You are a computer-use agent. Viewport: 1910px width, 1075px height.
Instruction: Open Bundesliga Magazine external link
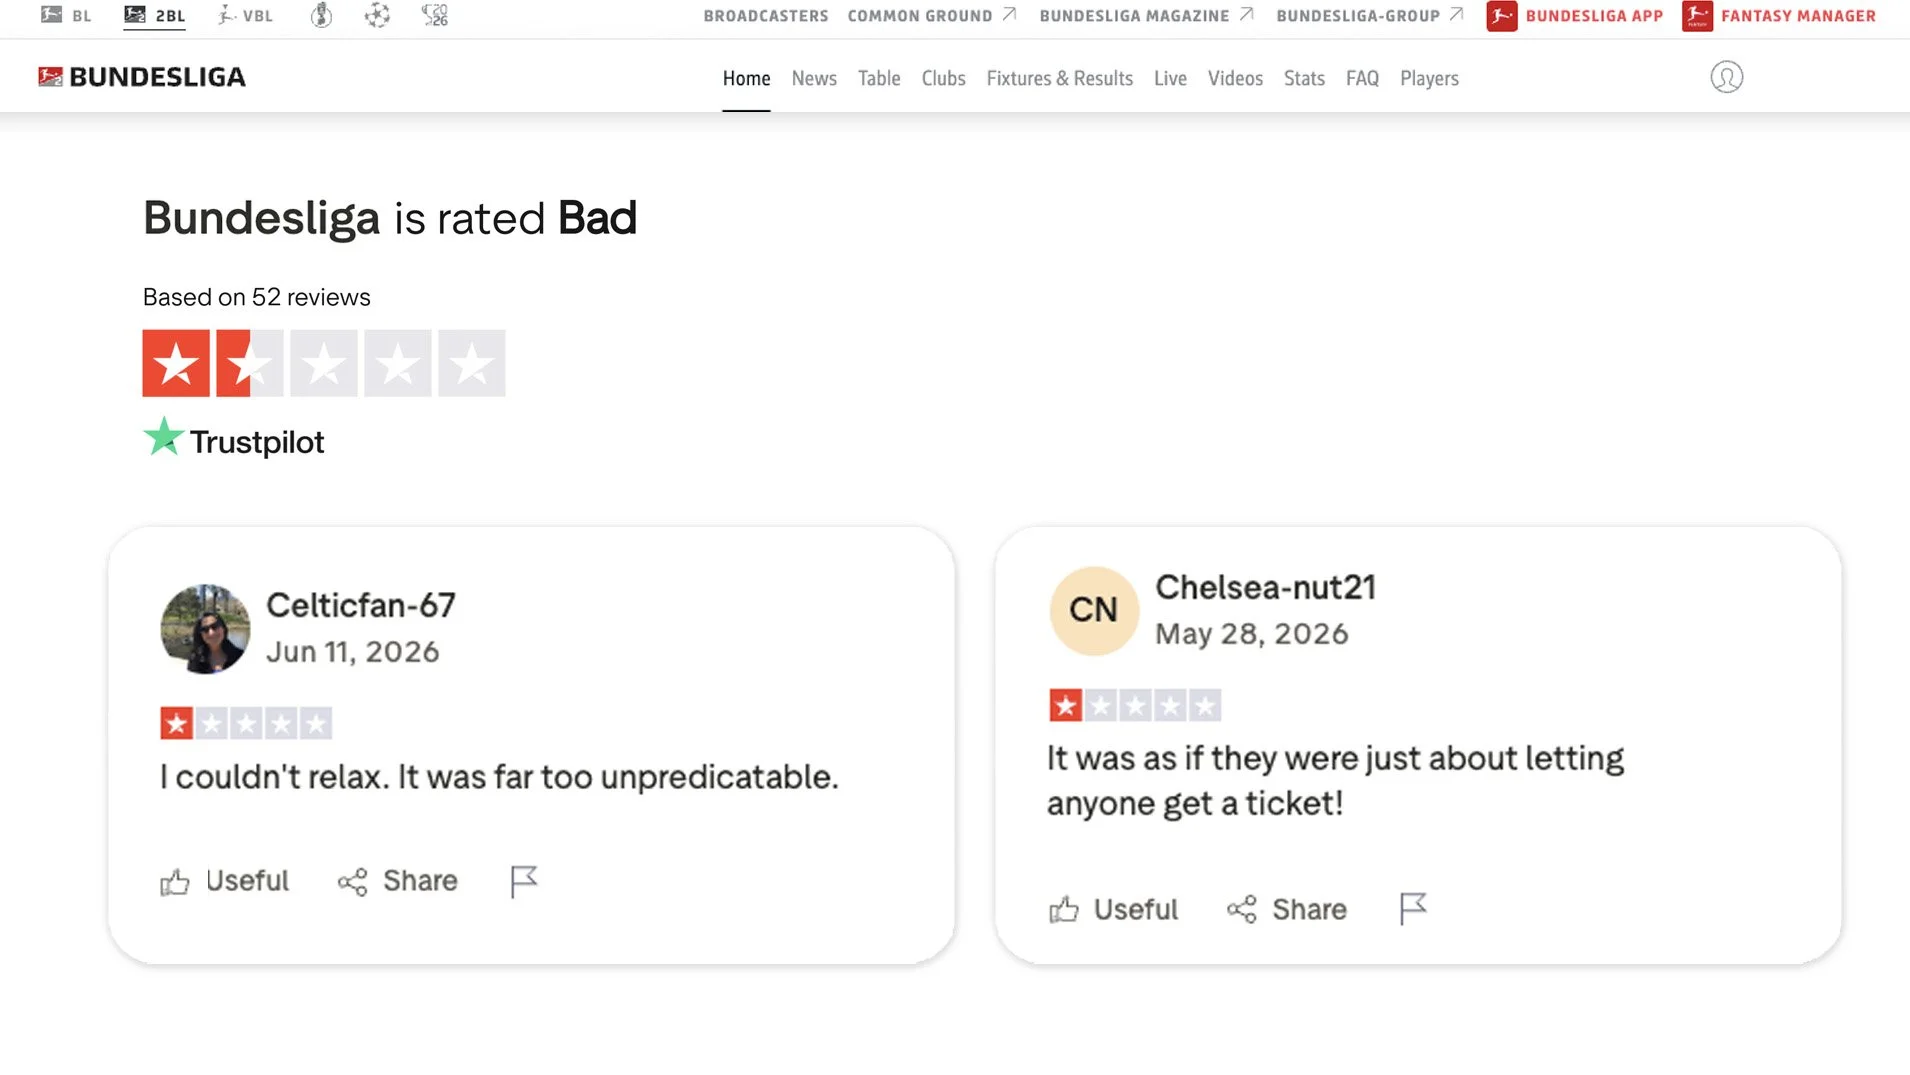pos(1146,16)
